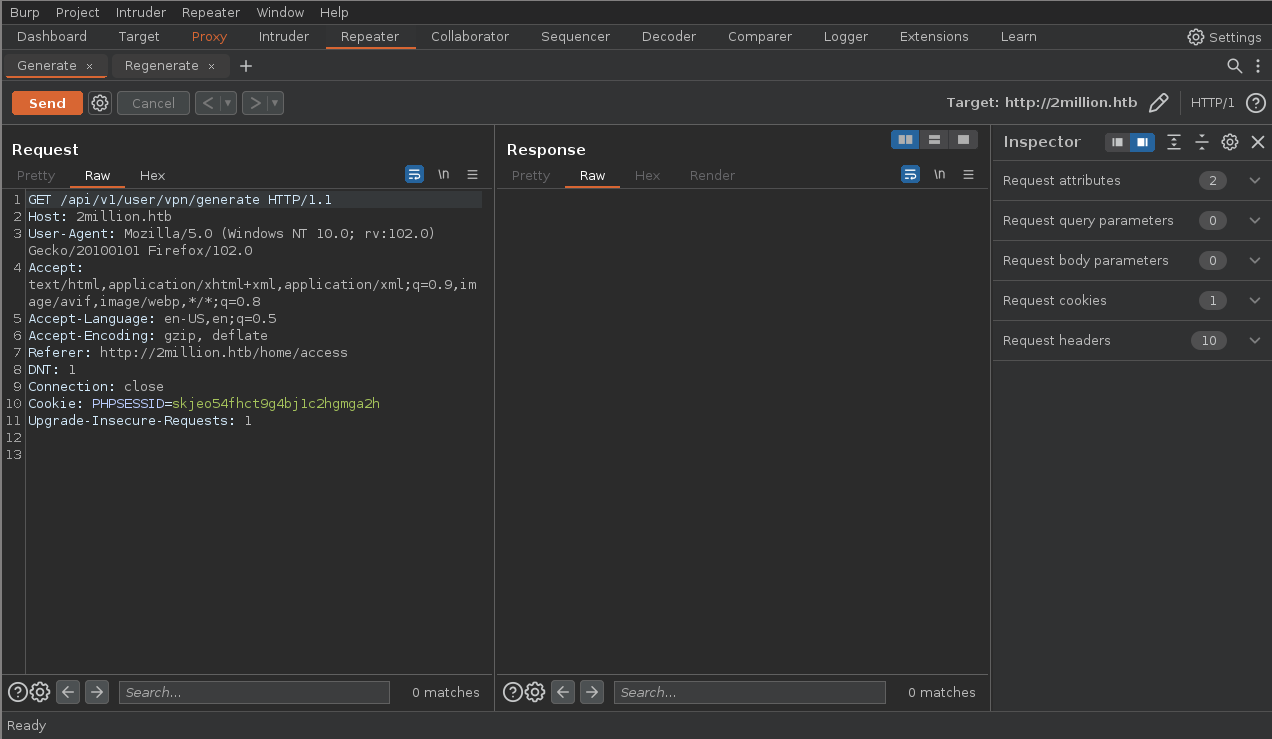Dock the Inspector to the left layout

[x=1117, y=142]
